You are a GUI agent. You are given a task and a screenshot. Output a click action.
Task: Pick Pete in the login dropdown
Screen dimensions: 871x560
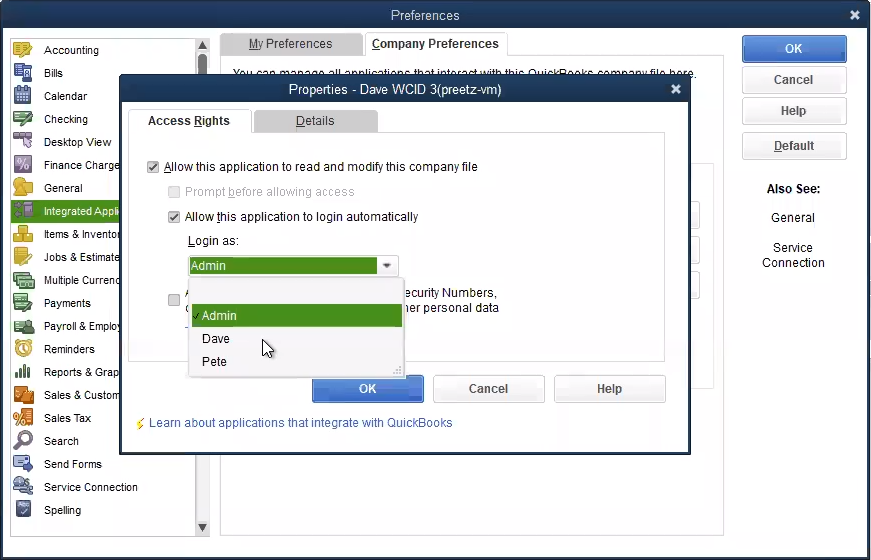[x=214, y=362]
